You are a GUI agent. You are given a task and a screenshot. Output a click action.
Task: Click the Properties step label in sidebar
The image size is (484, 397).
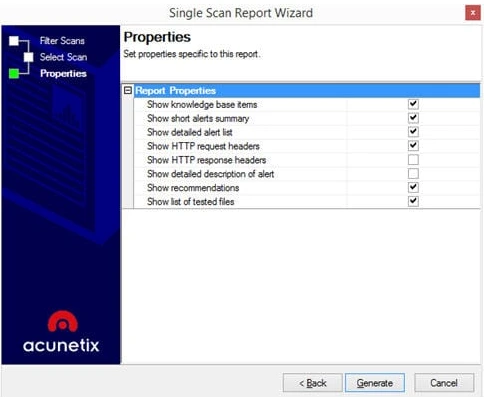point(63,73)
